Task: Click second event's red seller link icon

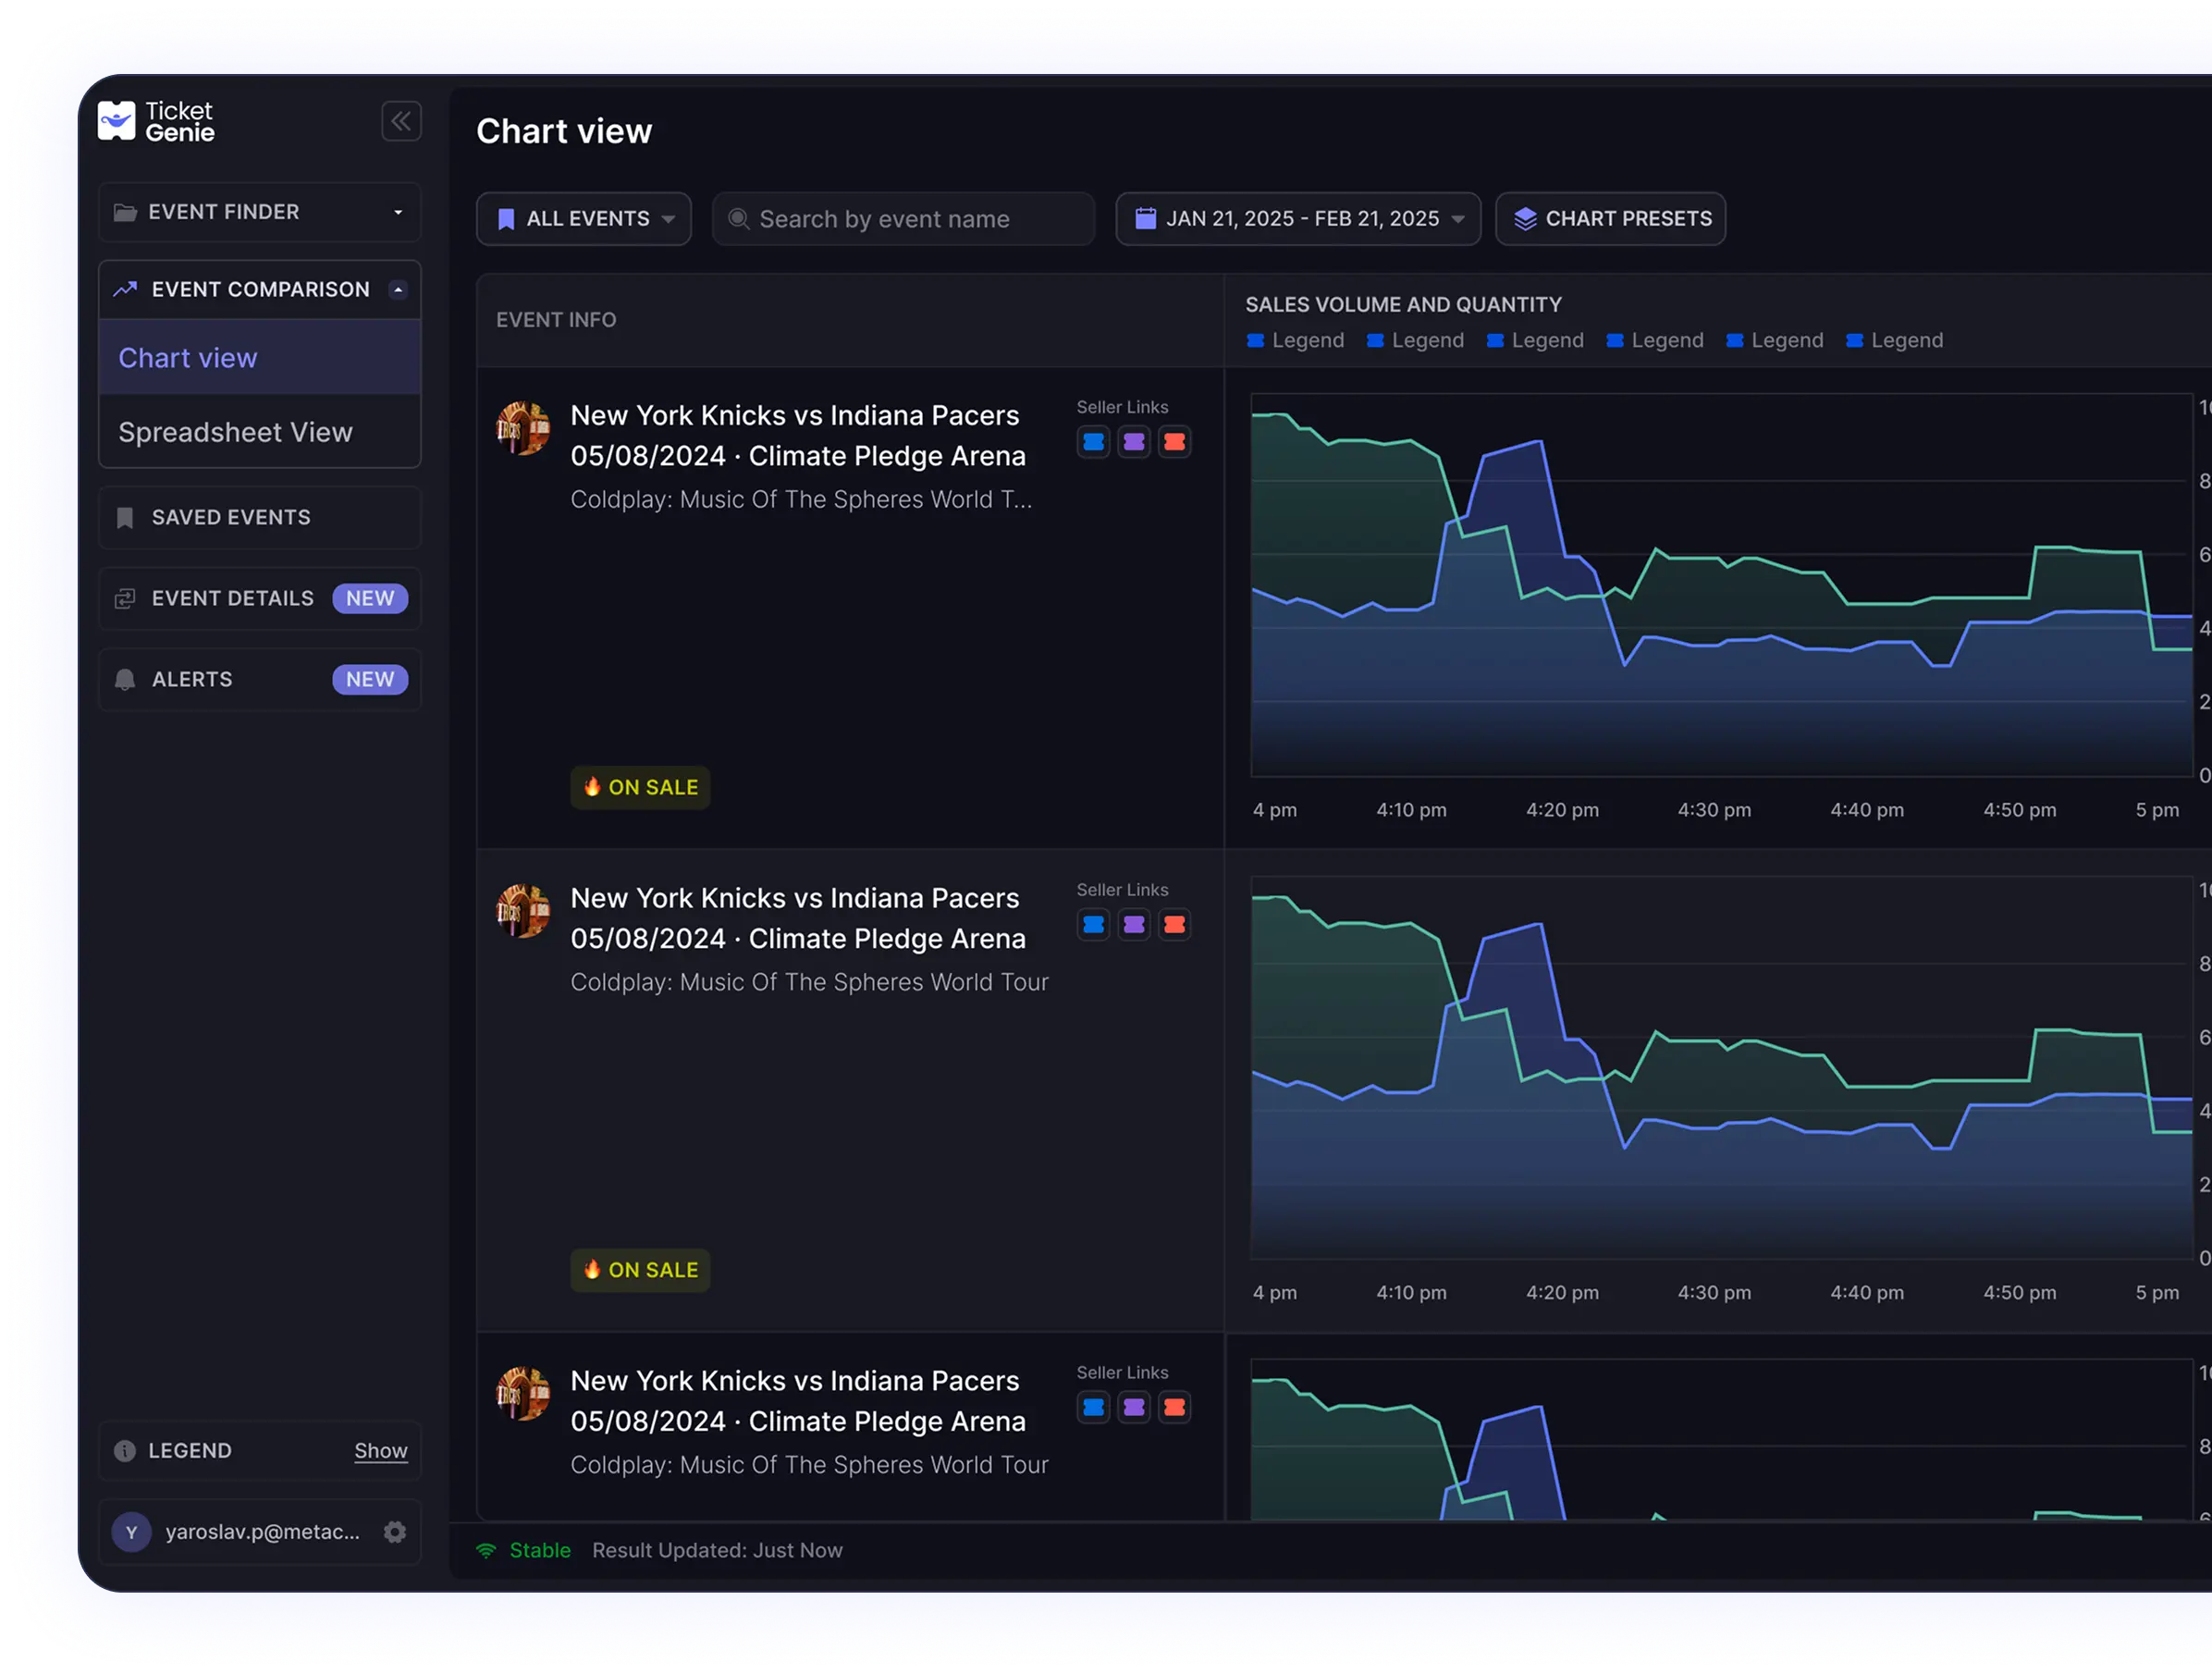Action: [1175, 924]
